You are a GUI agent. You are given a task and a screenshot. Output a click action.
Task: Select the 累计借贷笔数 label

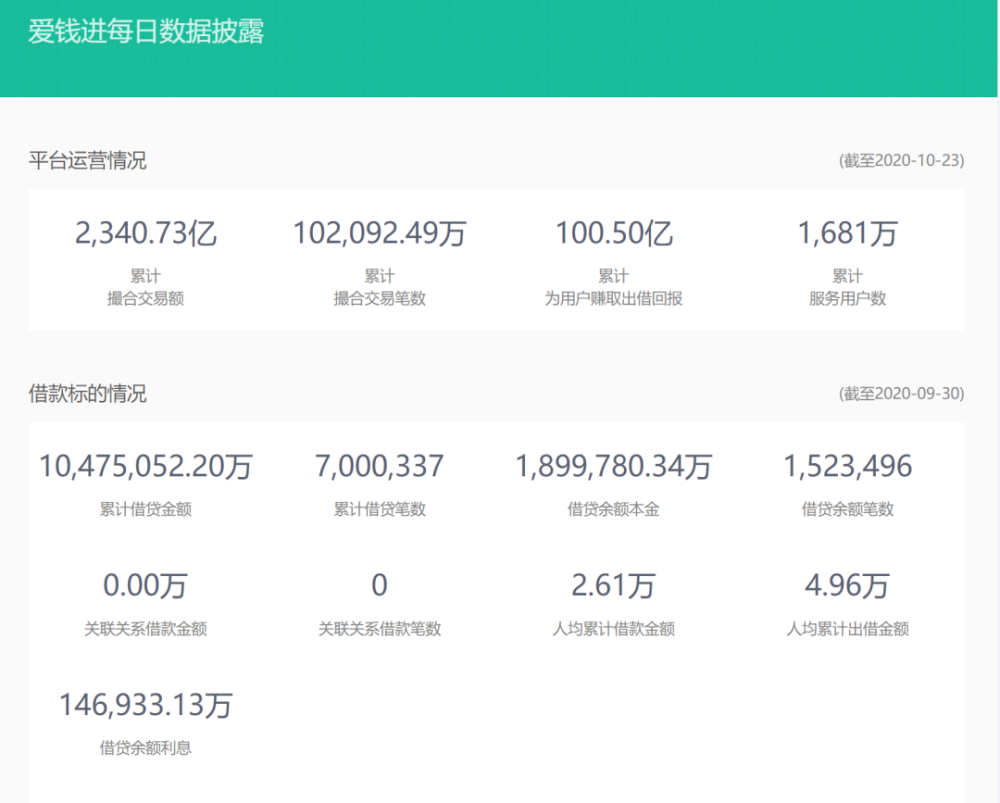tap(379, 509)
